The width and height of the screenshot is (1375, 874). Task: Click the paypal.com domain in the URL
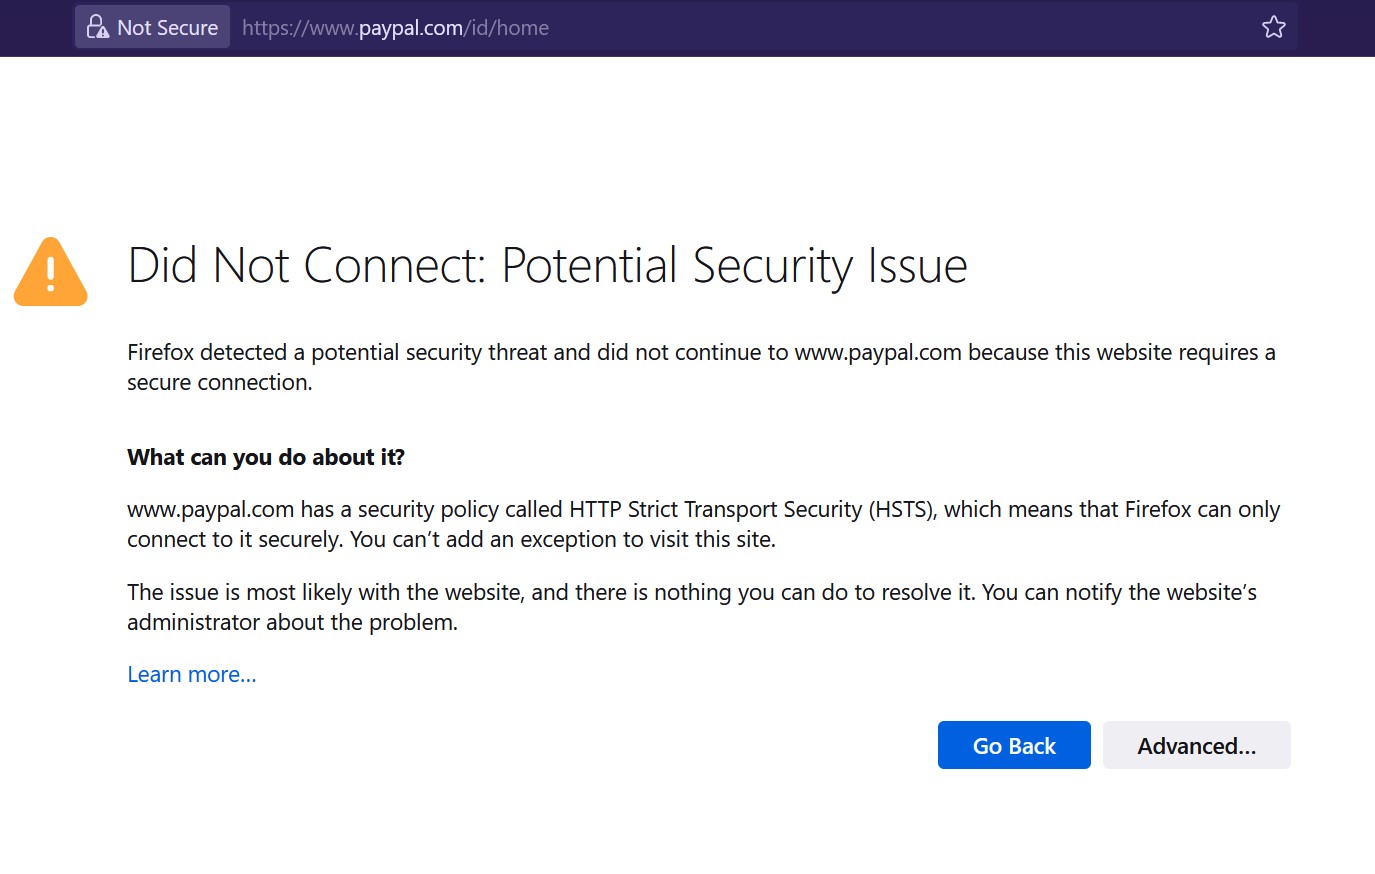coord(410,28)
